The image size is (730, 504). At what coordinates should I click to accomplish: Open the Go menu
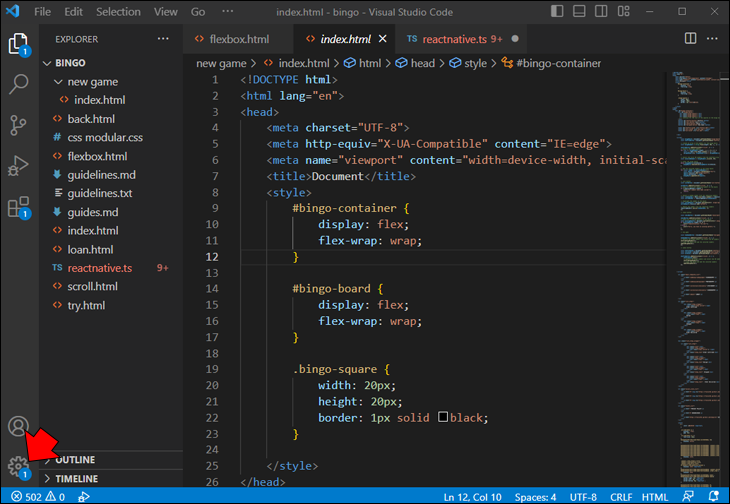tap(198, 12)
